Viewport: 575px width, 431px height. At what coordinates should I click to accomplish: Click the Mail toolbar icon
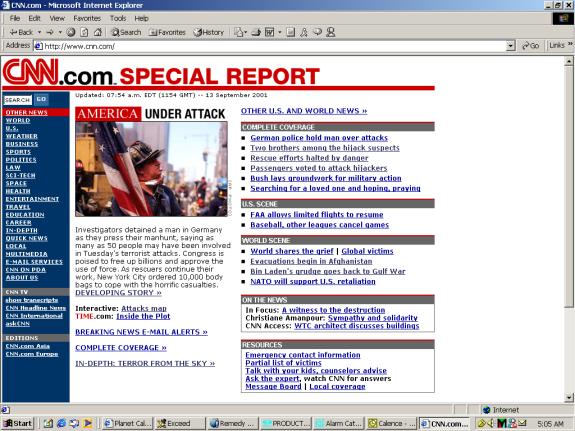click(x=239, y=32)
